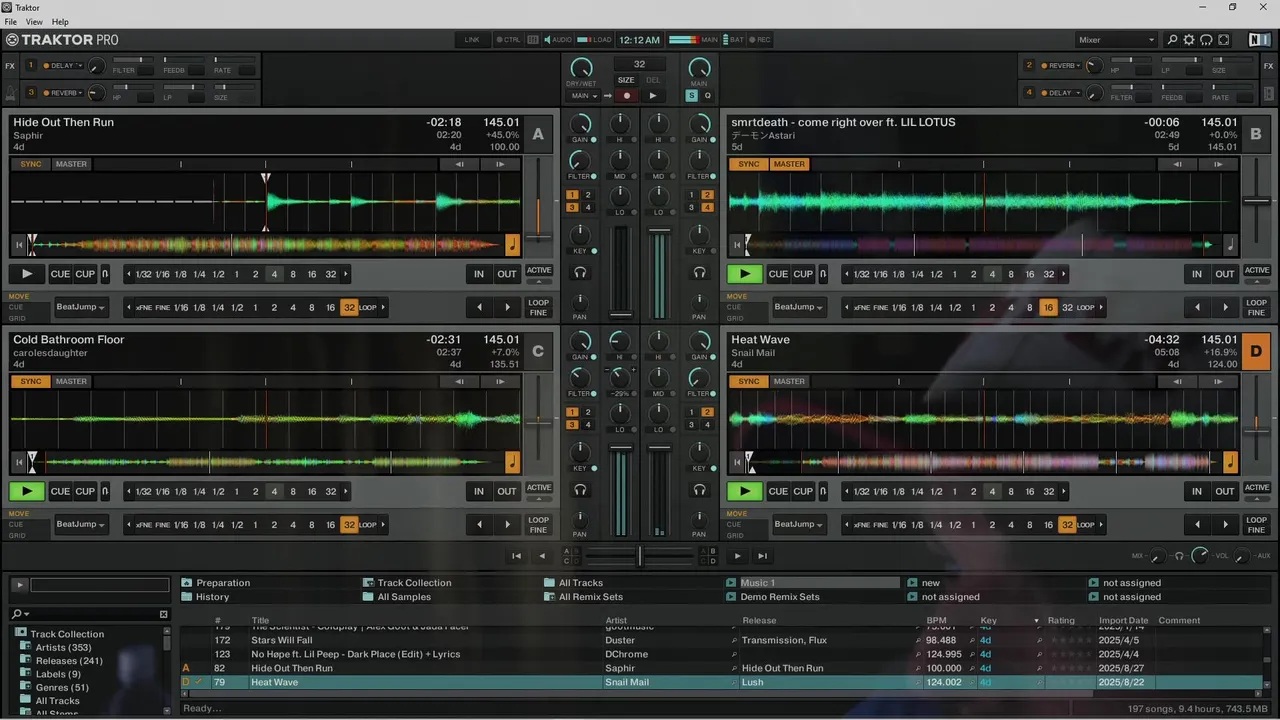1280x720 pixels.
Task: Set loop OUT point on deck B
Action: coord(1225,274)
